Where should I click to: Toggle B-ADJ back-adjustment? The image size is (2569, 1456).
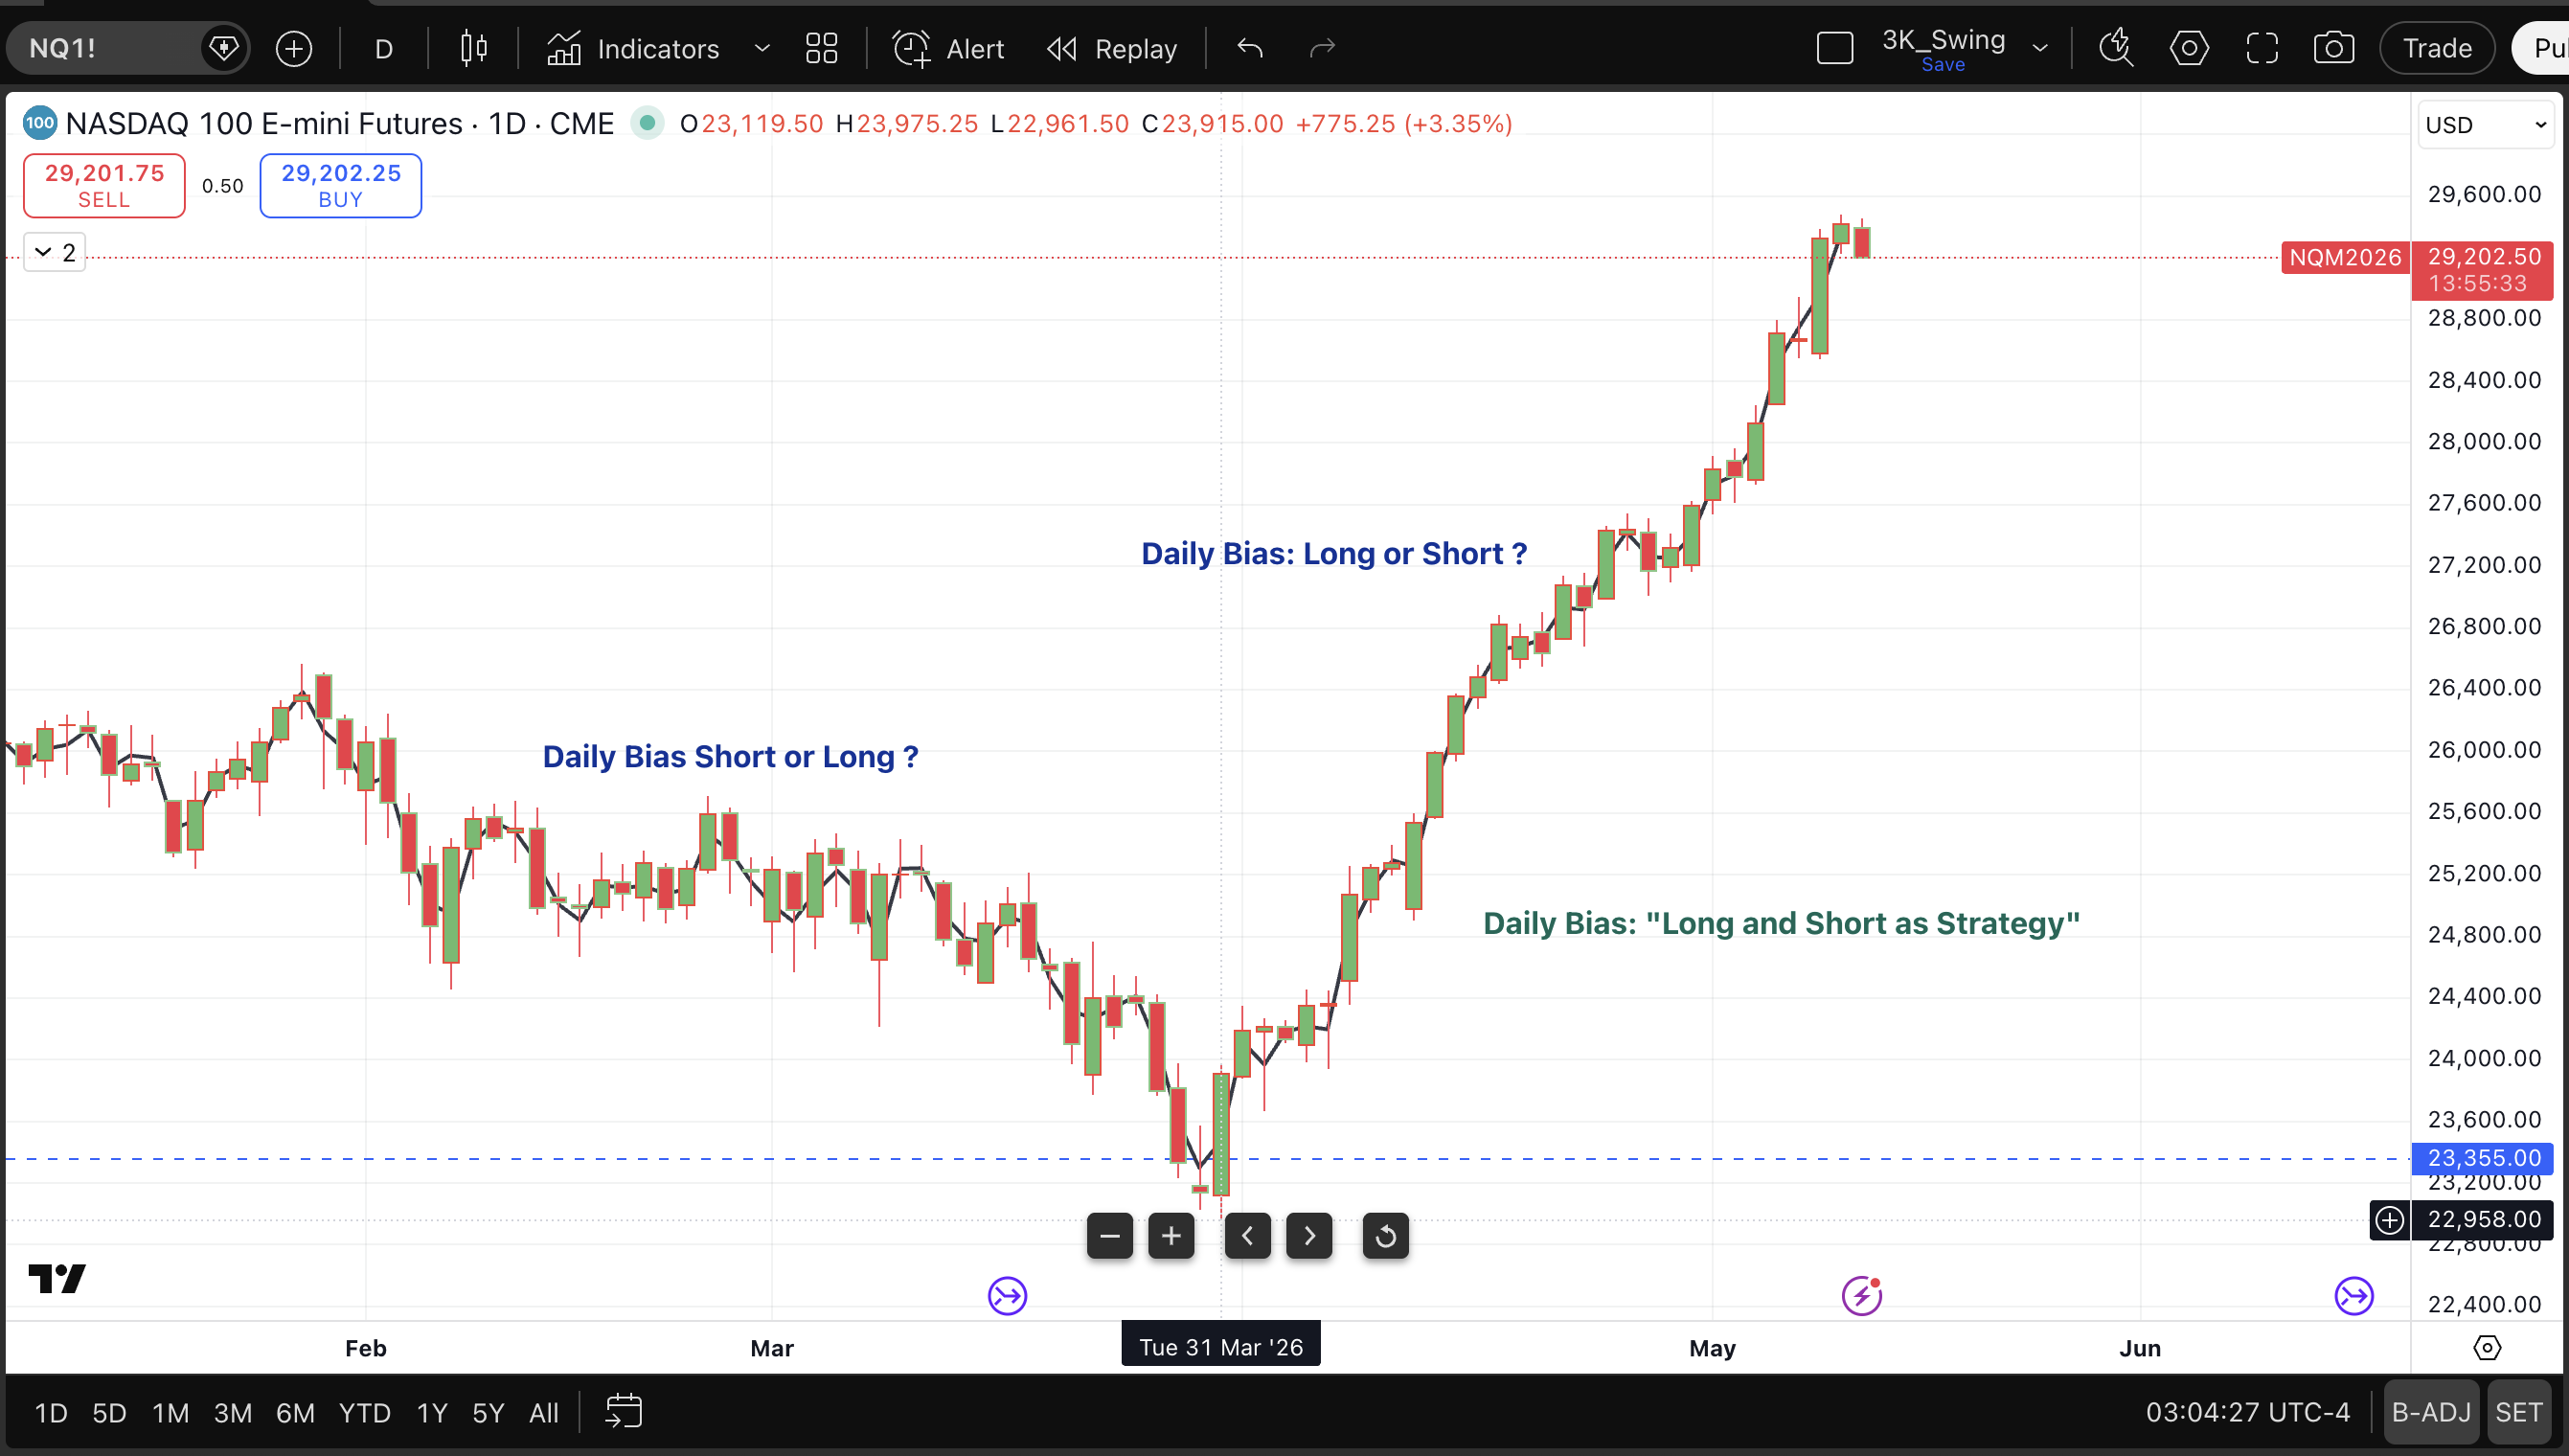2431,1413
